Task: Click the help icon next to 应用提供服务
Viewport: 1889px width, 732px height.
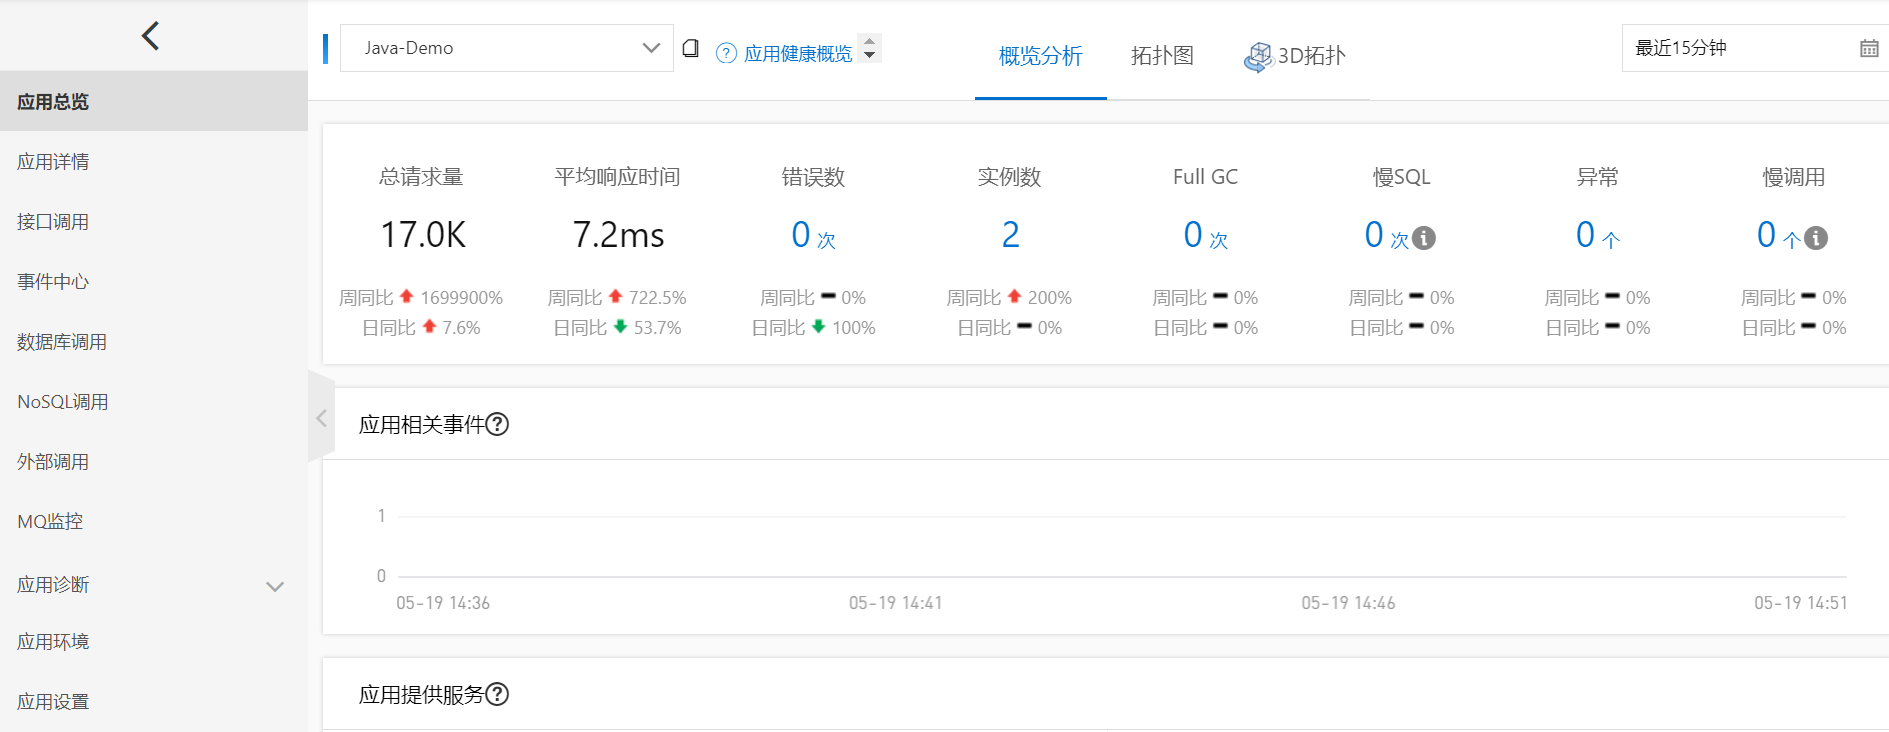Action: [x=497, y=694]
